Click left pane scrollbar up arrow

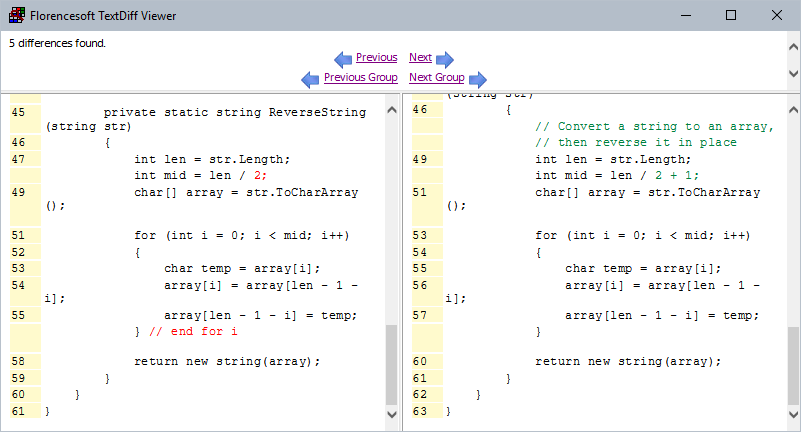(392, 110)
